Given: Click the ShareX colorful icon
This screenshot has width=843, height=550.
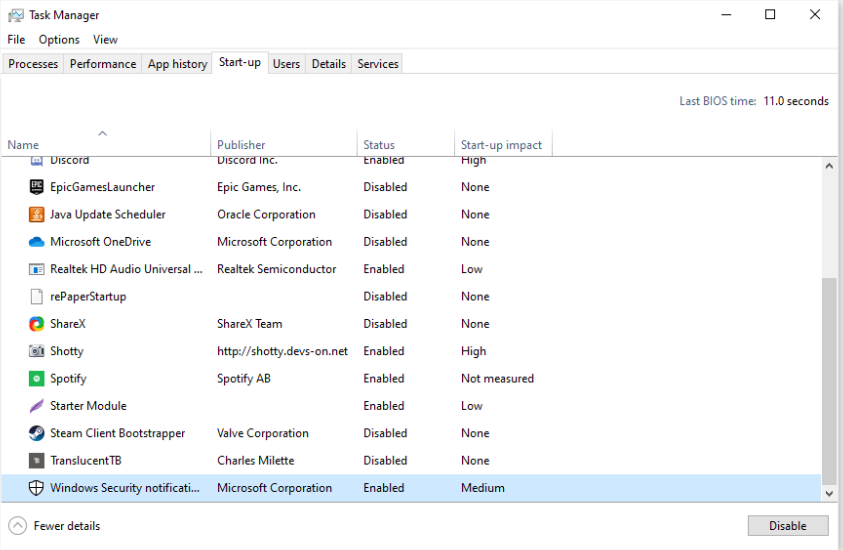Looking at the screenshot, I should [36, 324].
